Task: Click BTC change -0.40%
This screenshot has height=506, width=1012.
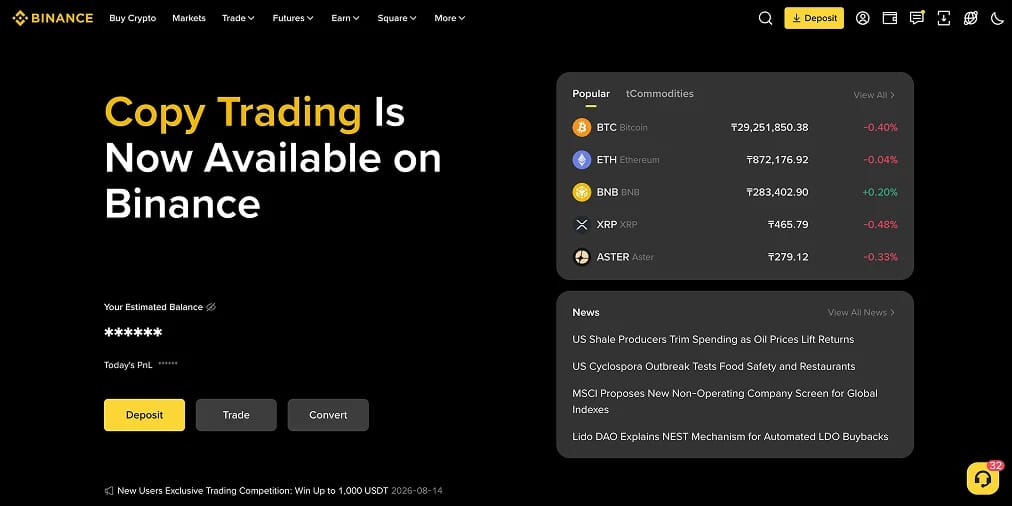Action: tap(880, 128)
